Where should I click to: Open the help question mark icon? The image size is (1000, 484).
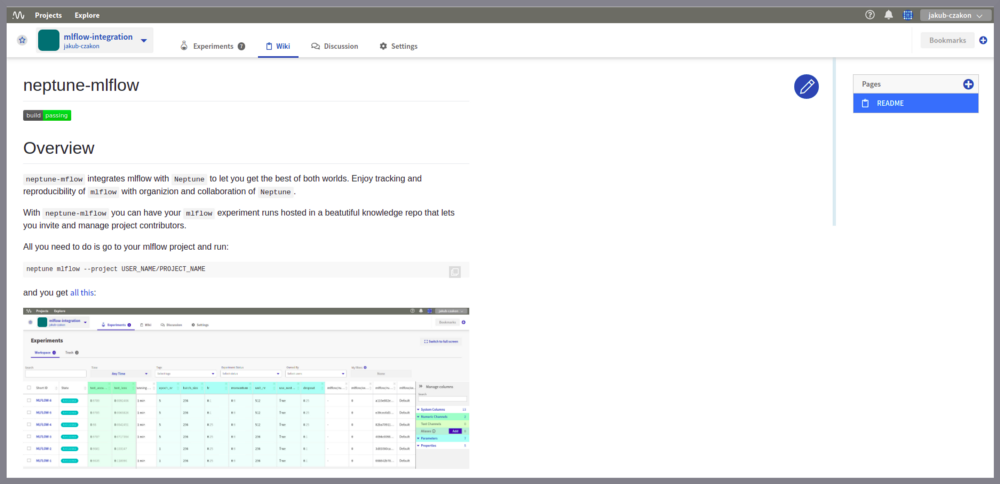pyautogui.click(x=870, y=15)
